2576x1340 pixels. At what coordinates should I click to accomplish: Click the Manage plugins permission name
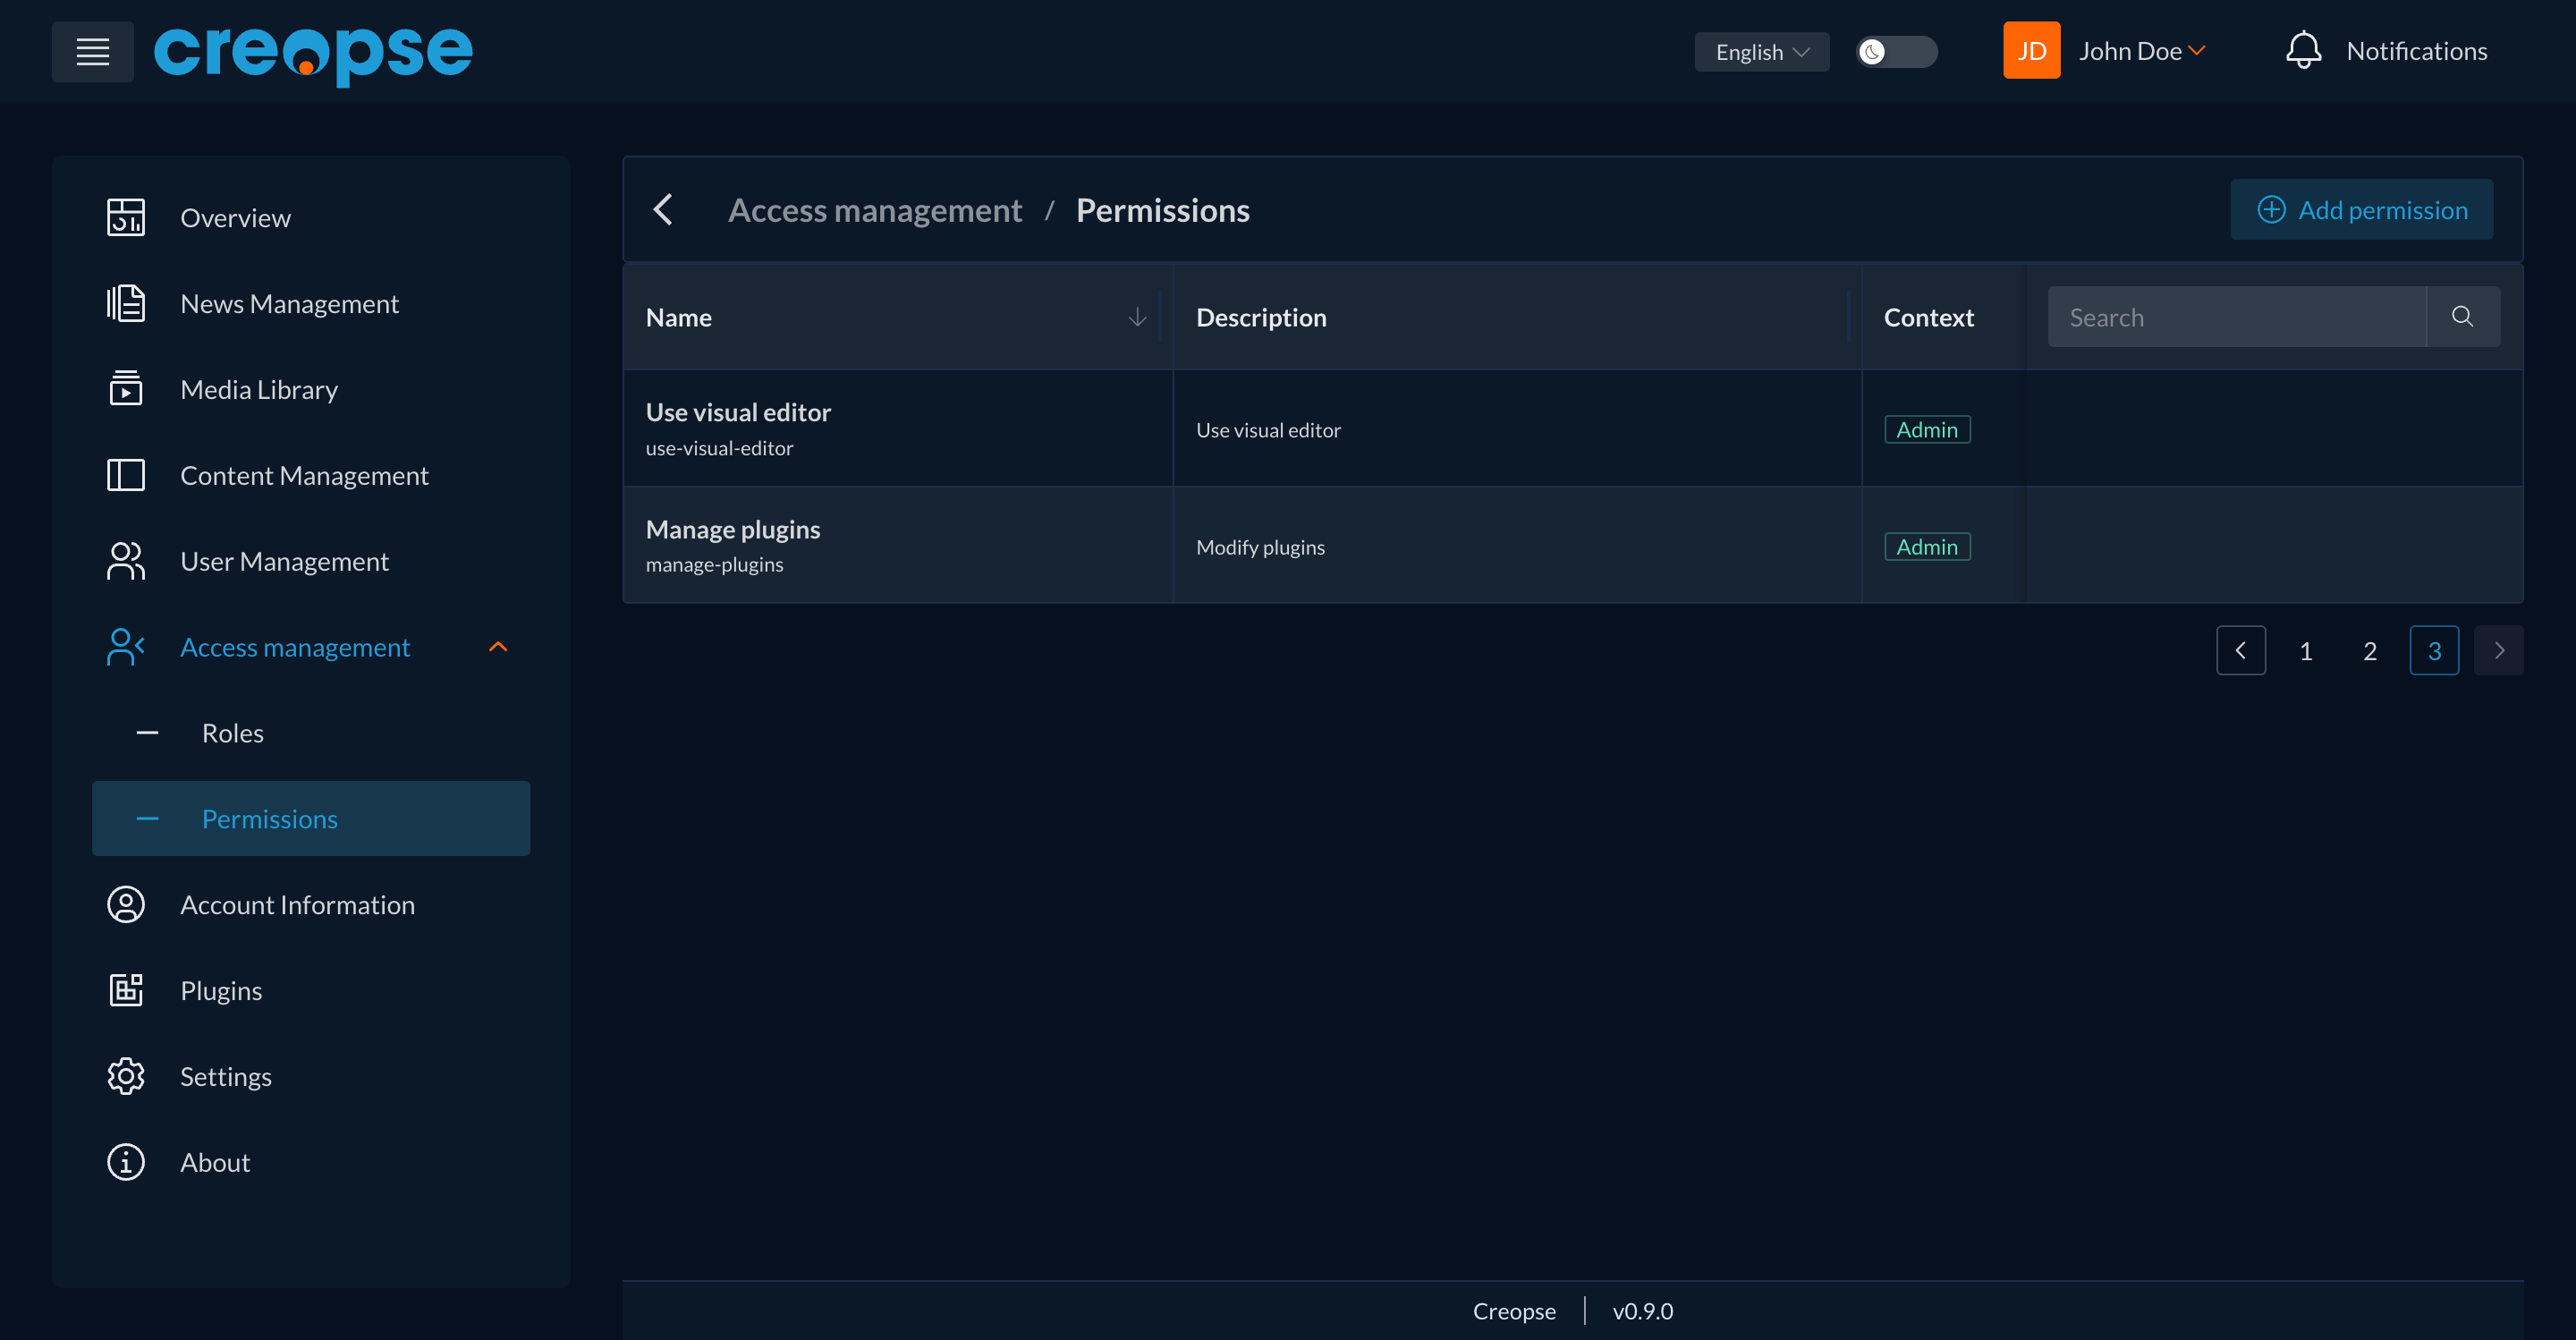pyautogui.click(x=733, y=529)
